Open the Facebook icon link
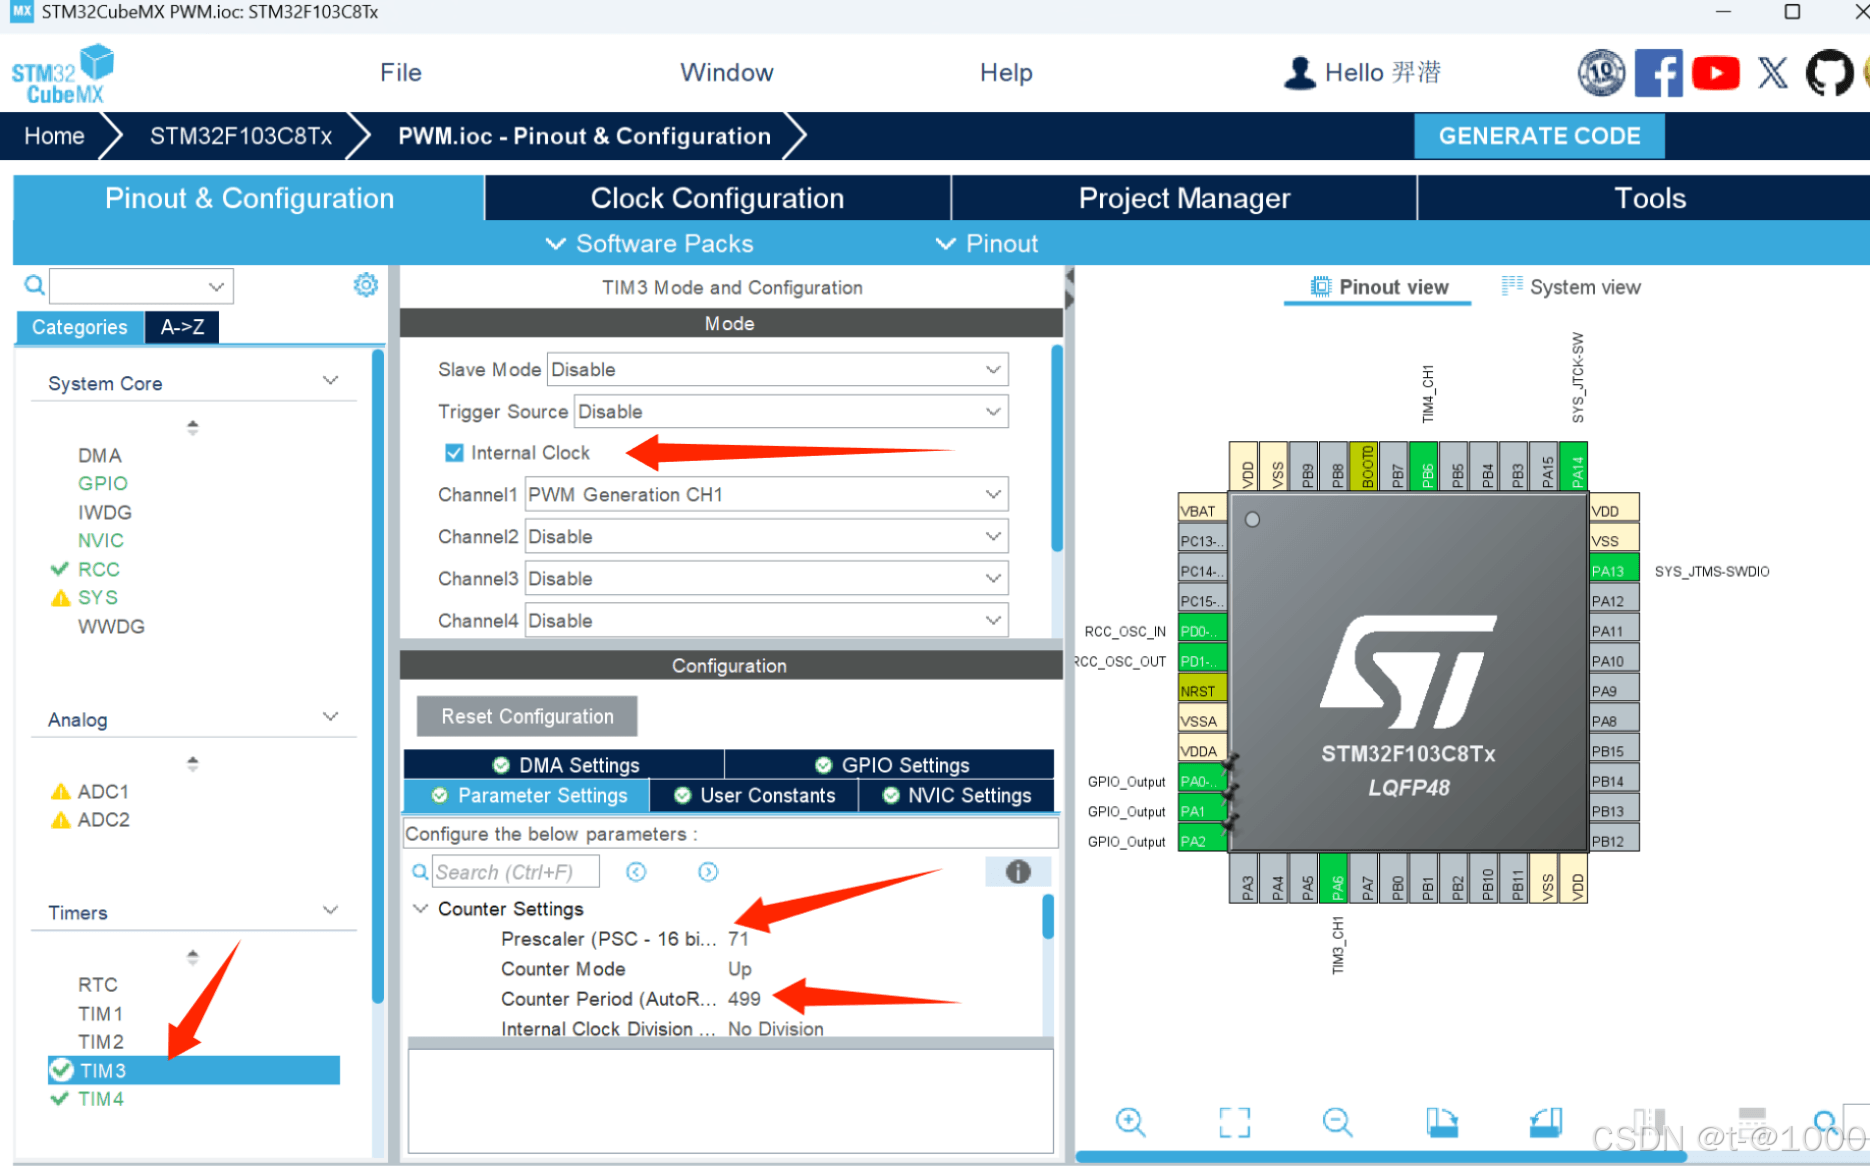 [x=1658, y=73]
